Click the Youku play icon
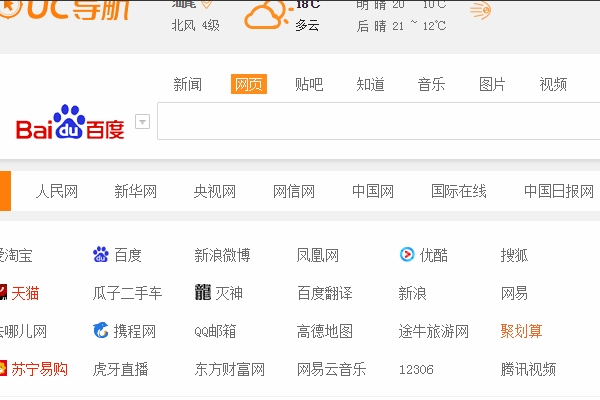Viewport: 600px width, 400px height. pyautogui.click(x=407, y=255)
